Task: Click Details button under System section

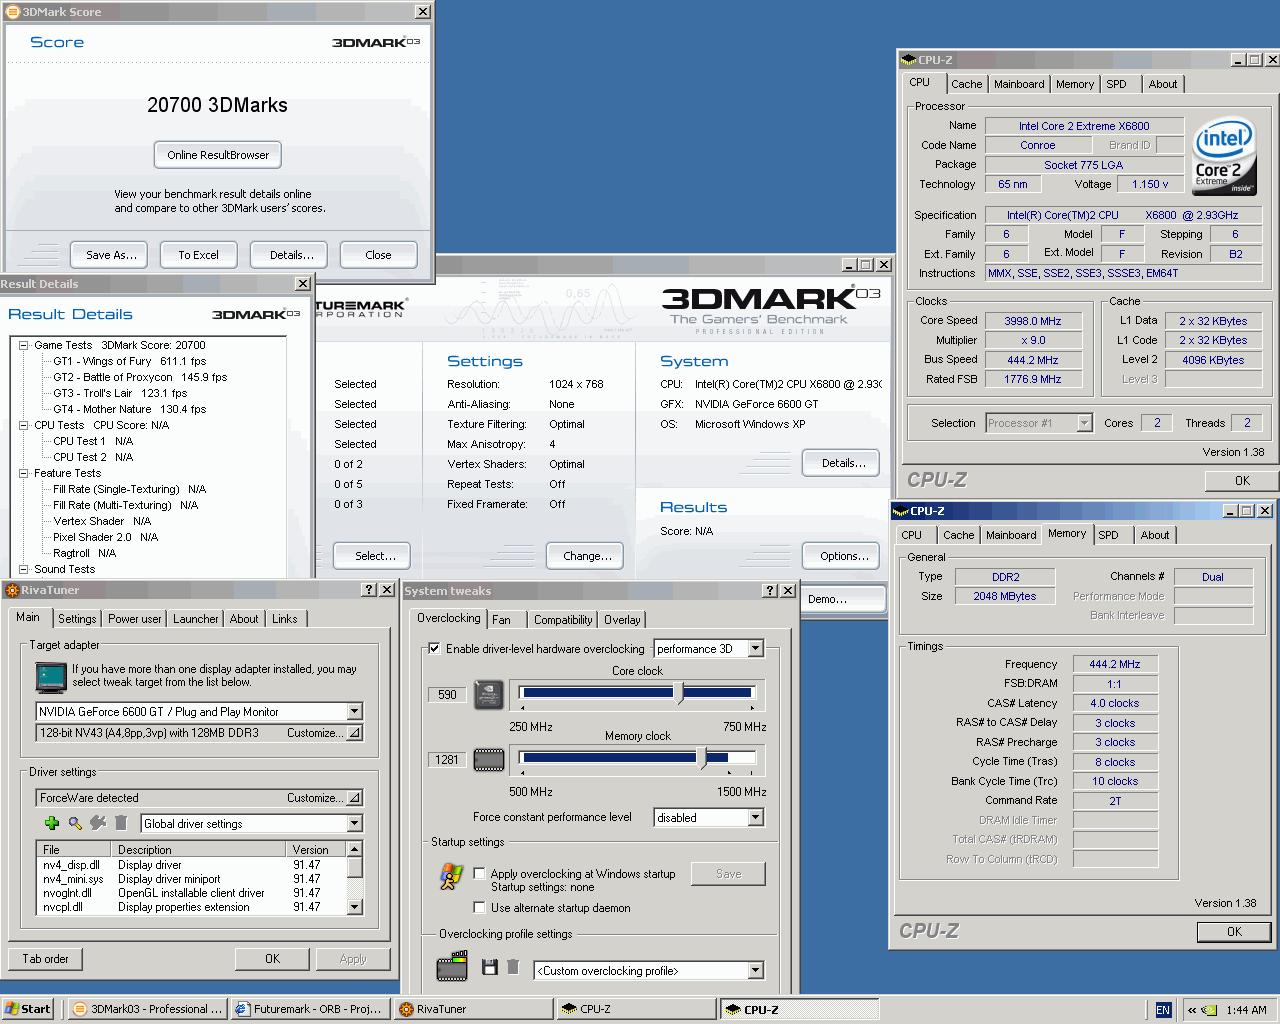Action: 842,463
